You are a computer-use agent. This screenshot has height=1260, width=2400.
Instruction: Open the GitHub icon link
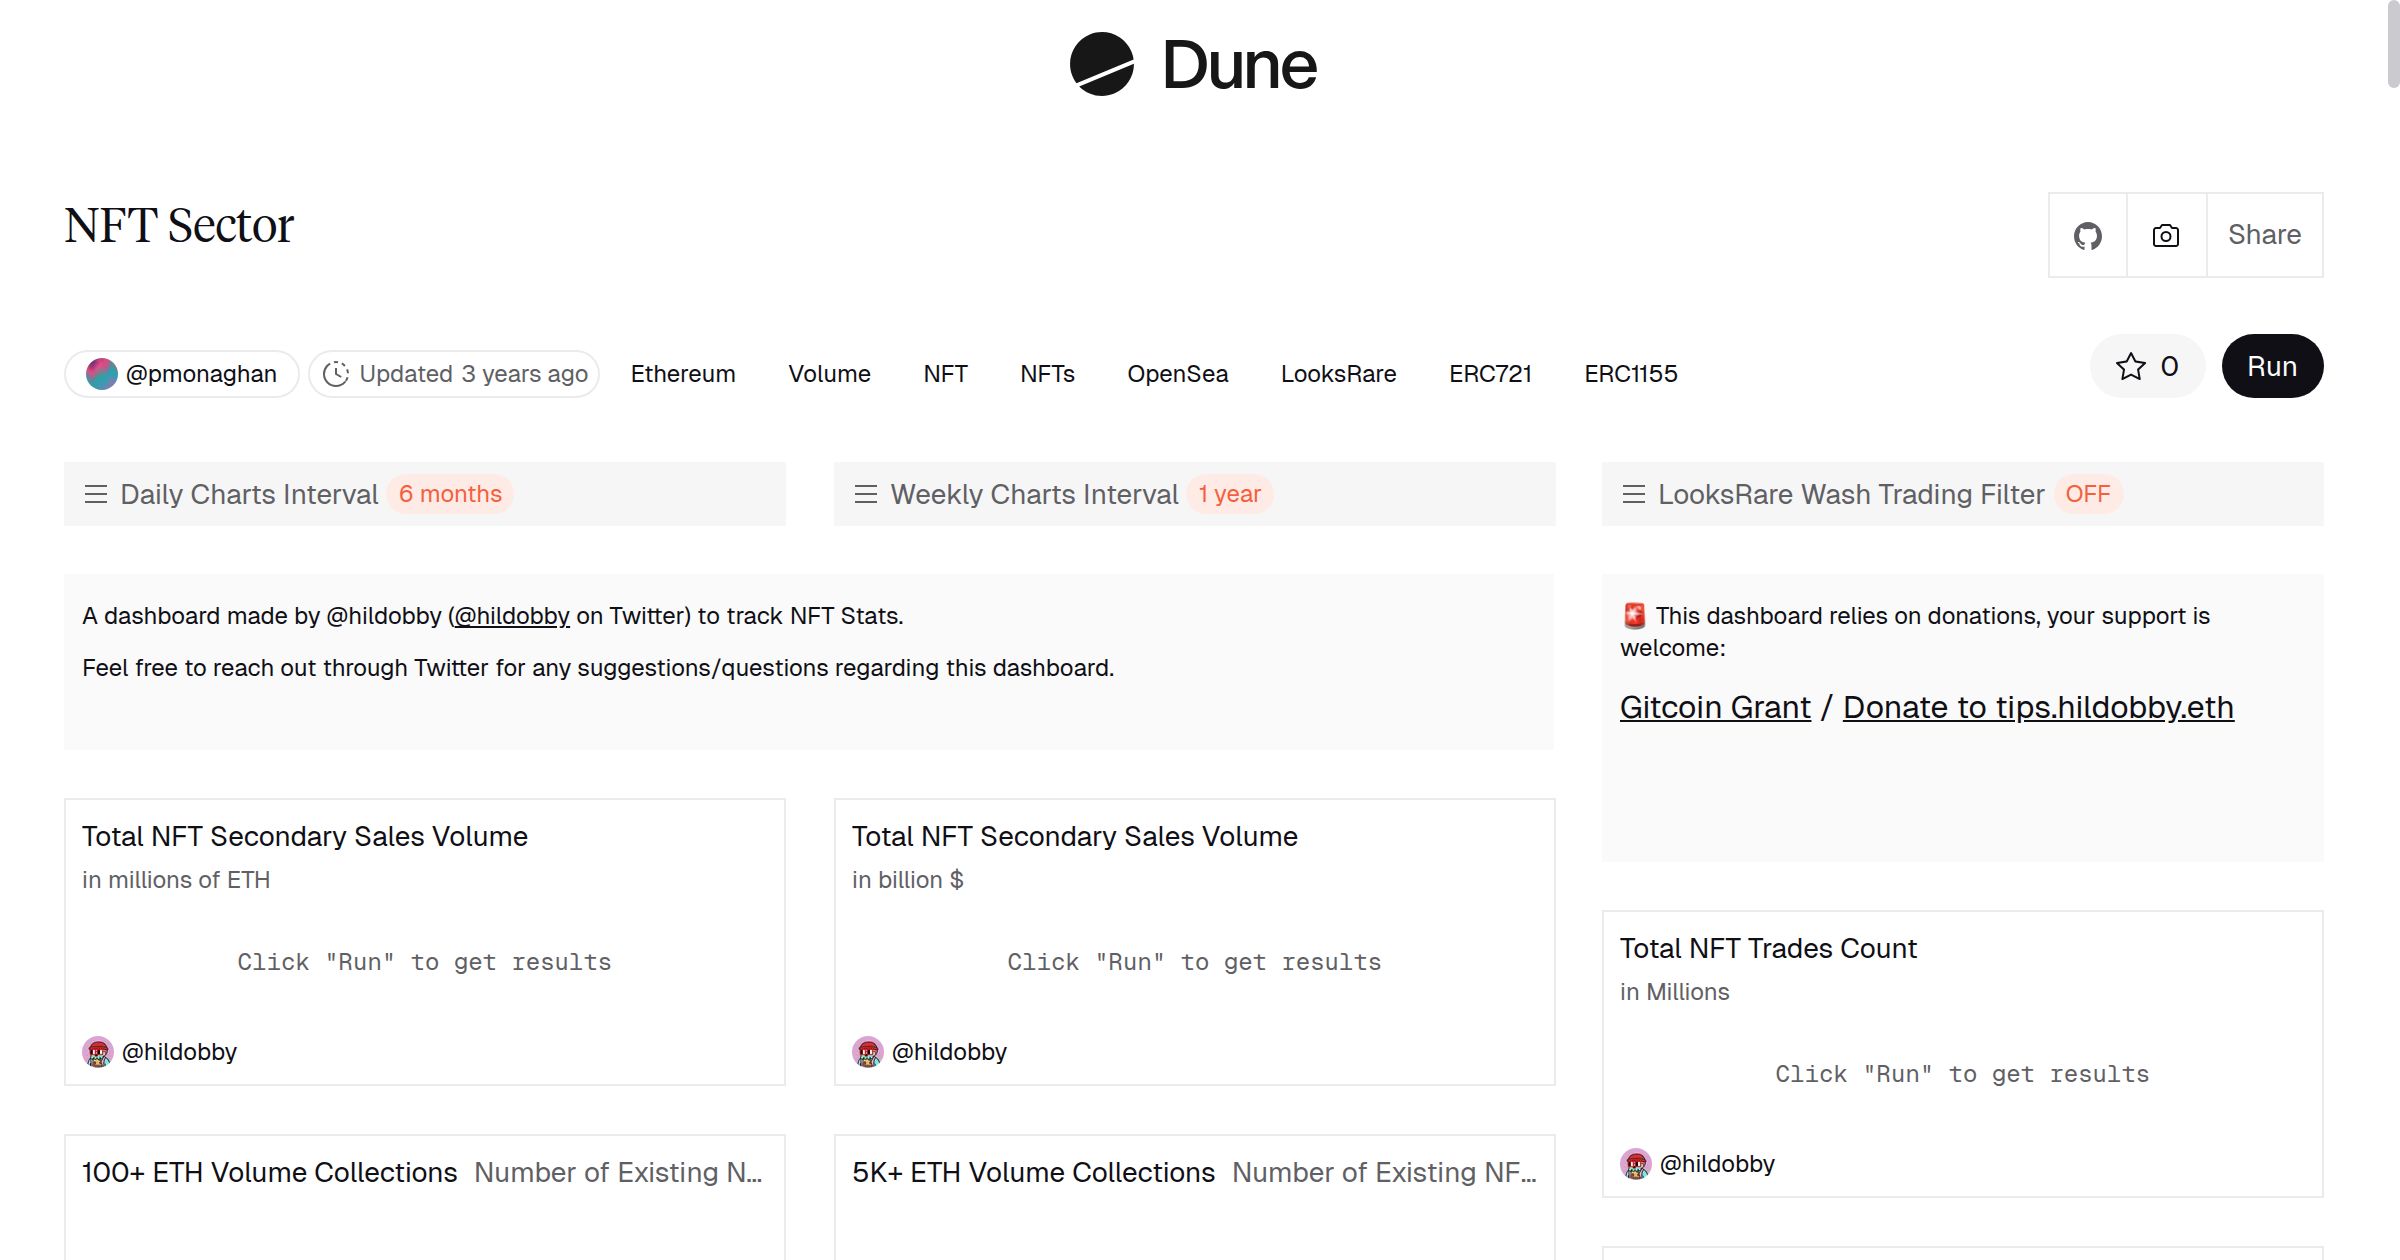tap(2087, 236)
